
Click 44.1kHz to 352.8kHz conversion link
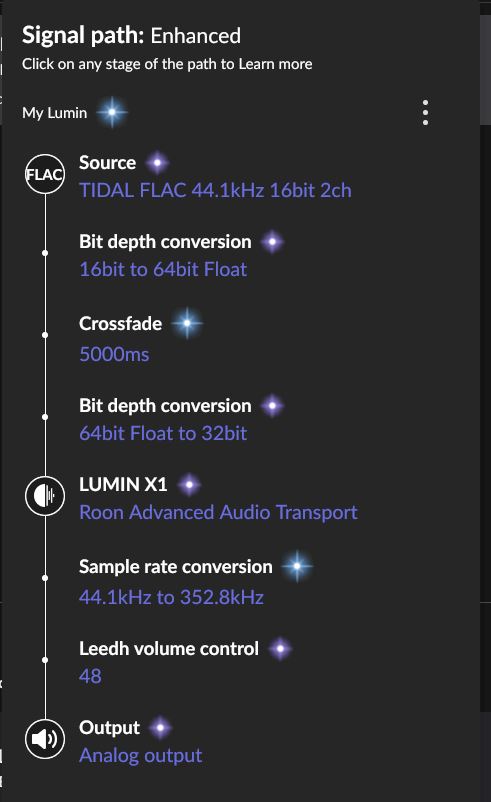(171, 597)
